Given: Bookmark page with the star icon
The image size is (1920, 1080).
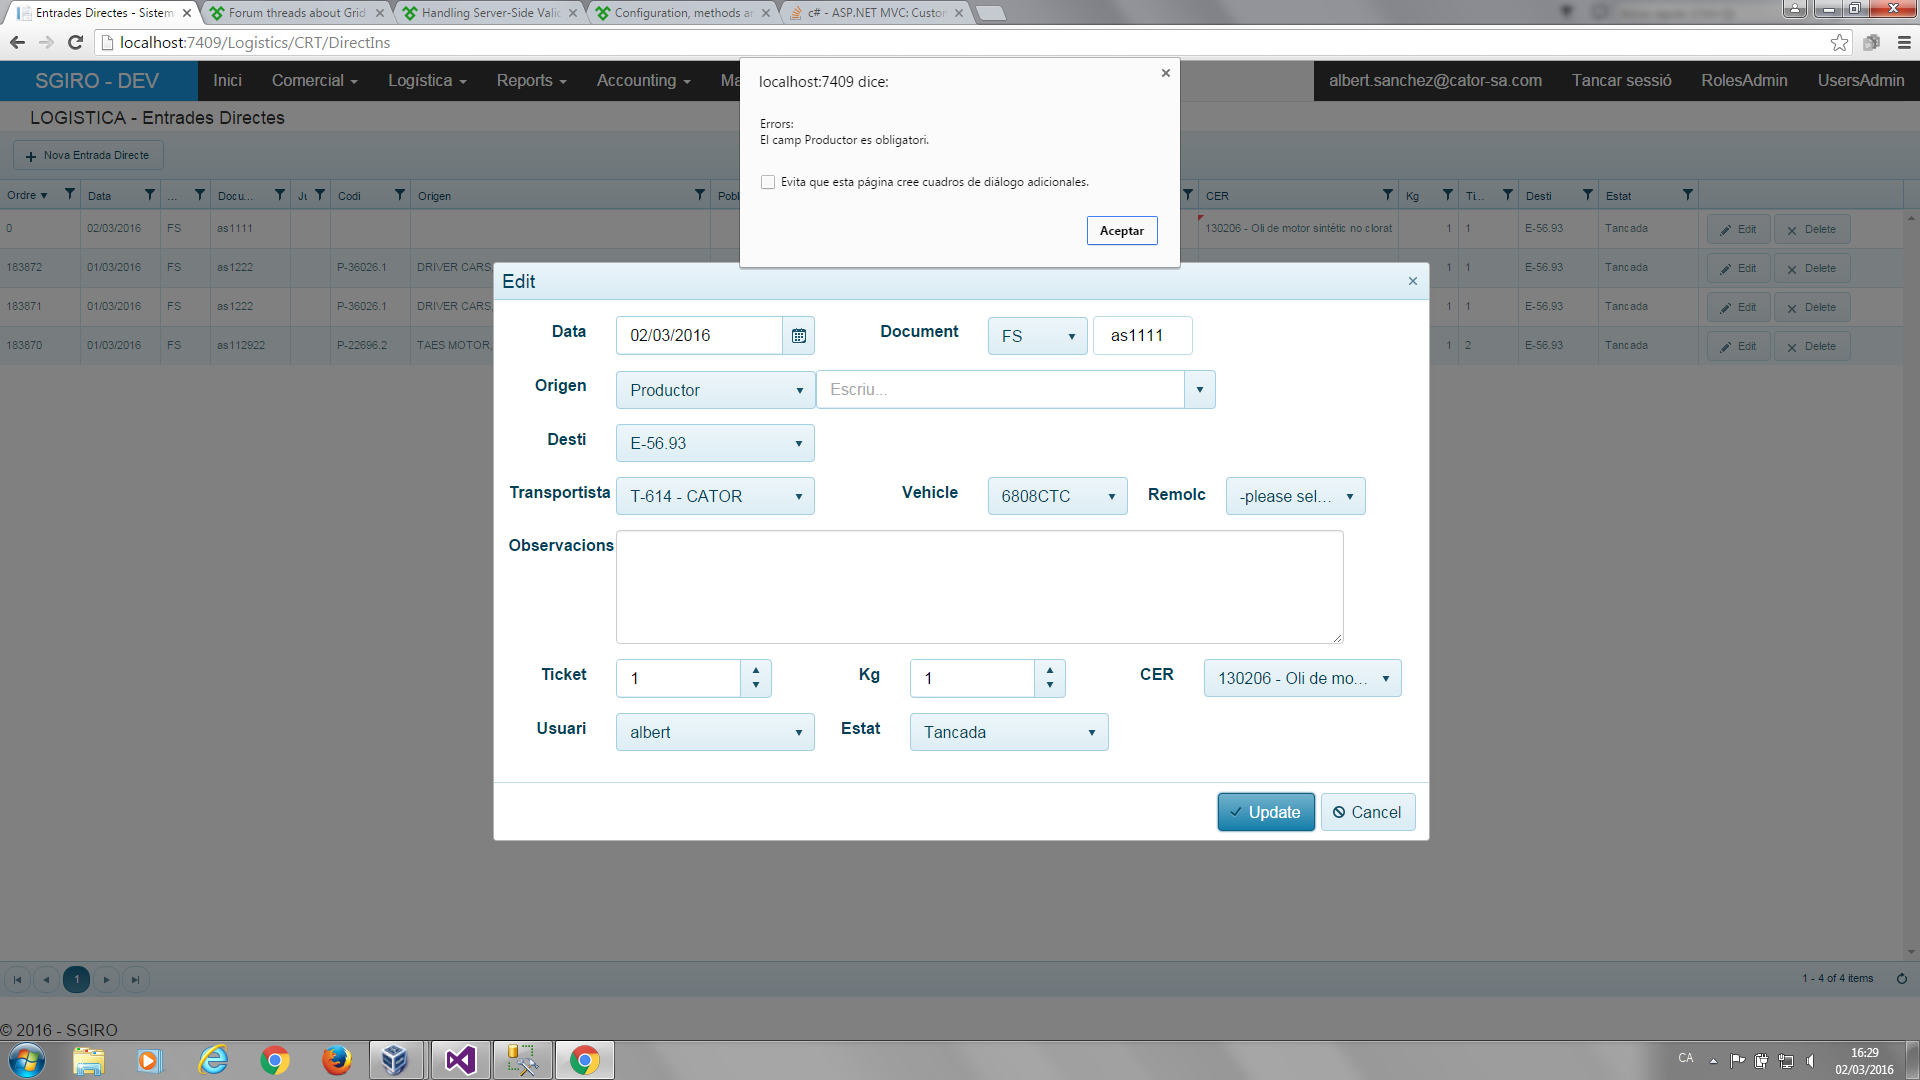Looking at the screenshot, I should point(1838,42).
